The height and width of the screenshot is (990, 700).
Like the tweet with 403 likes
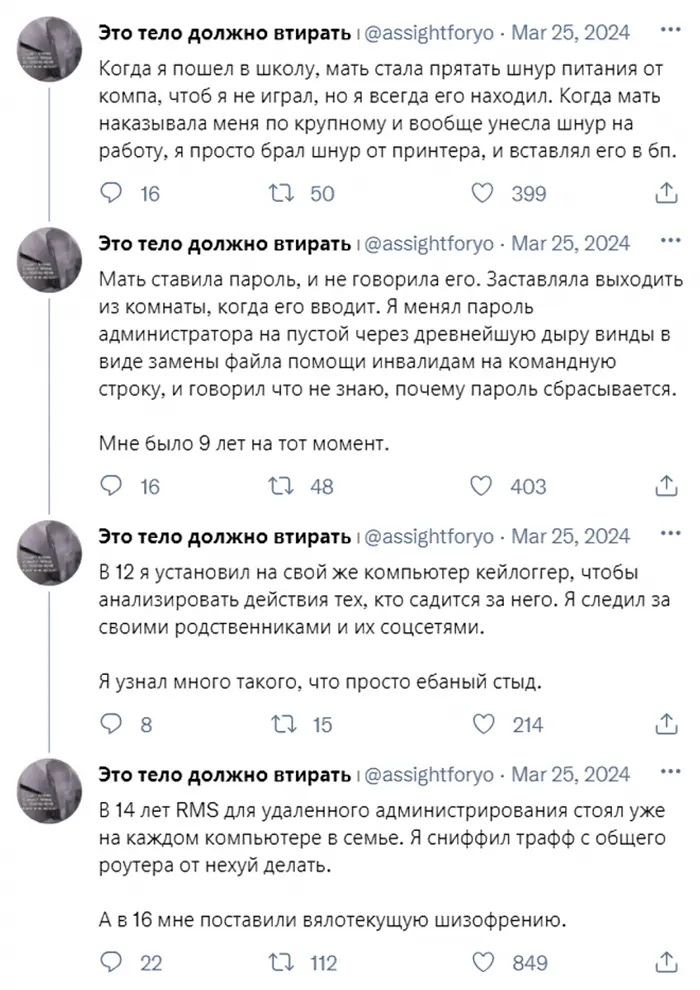click(483, 486)
